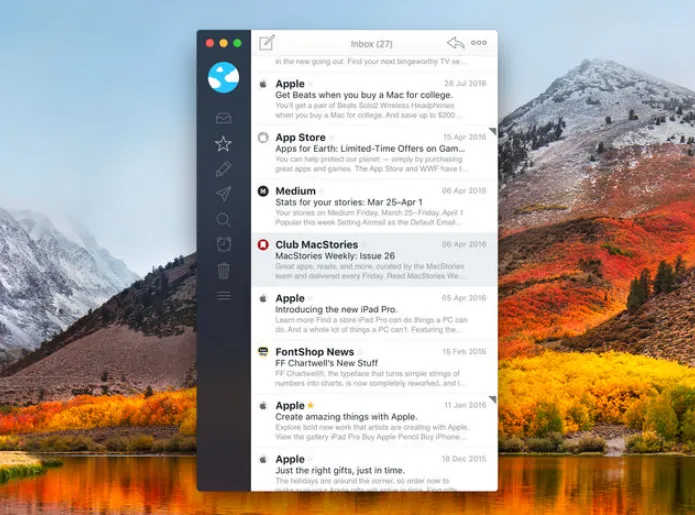
Task: Star the Club MacStories email
Action: [364, 245]
